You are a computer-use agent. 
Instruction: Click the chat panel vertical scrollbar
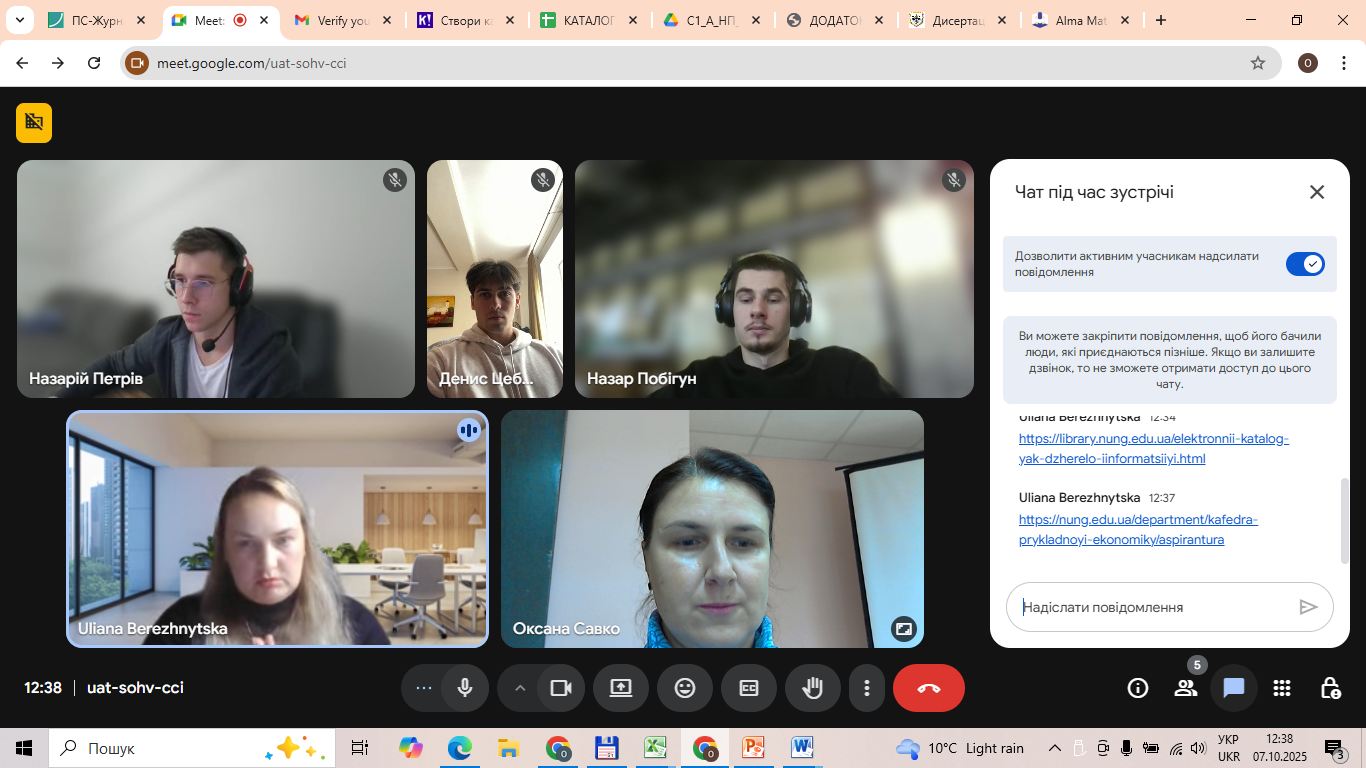point(1343,520)
